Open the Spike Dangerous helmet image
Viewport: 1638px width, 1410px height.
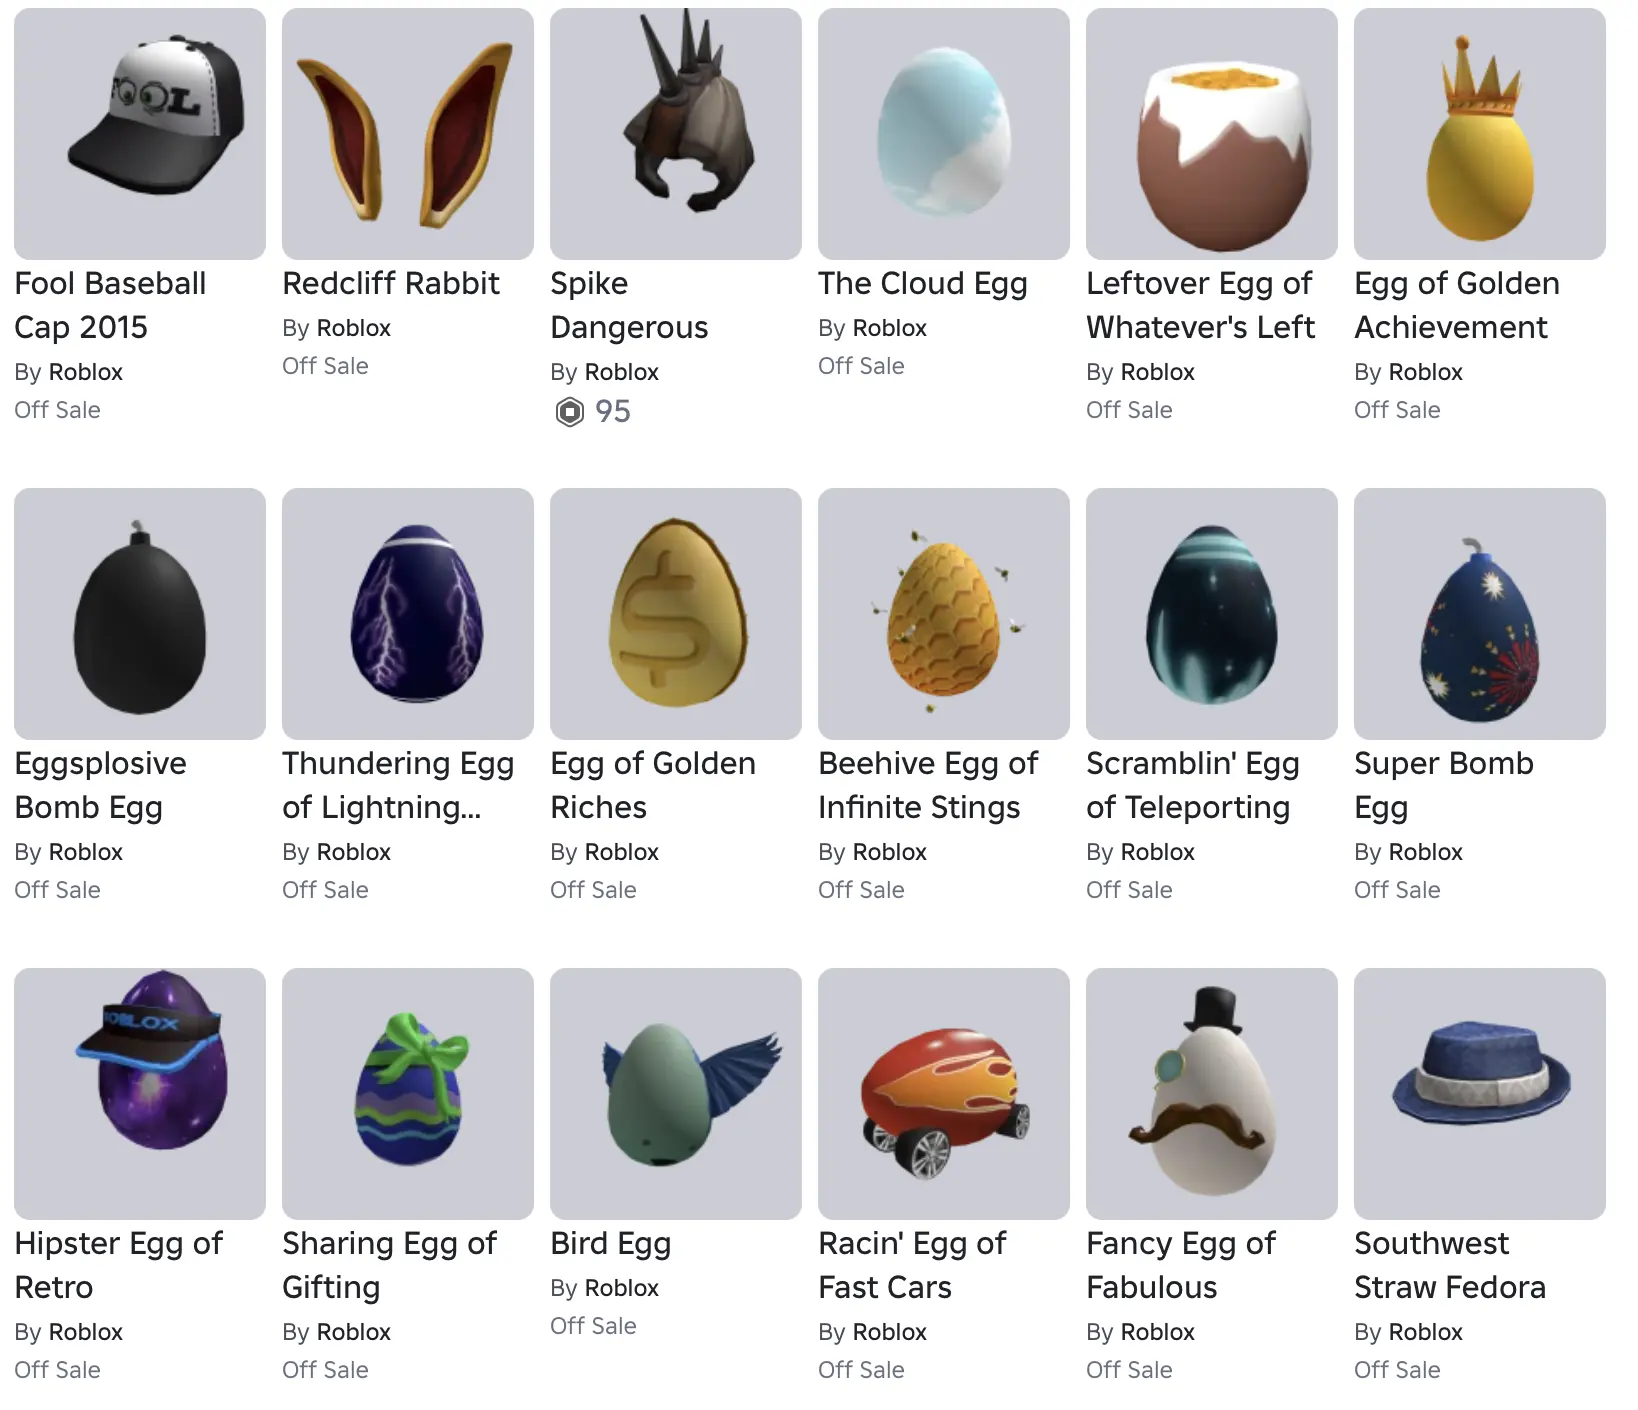pyautogui.click(x=676, y=134)
